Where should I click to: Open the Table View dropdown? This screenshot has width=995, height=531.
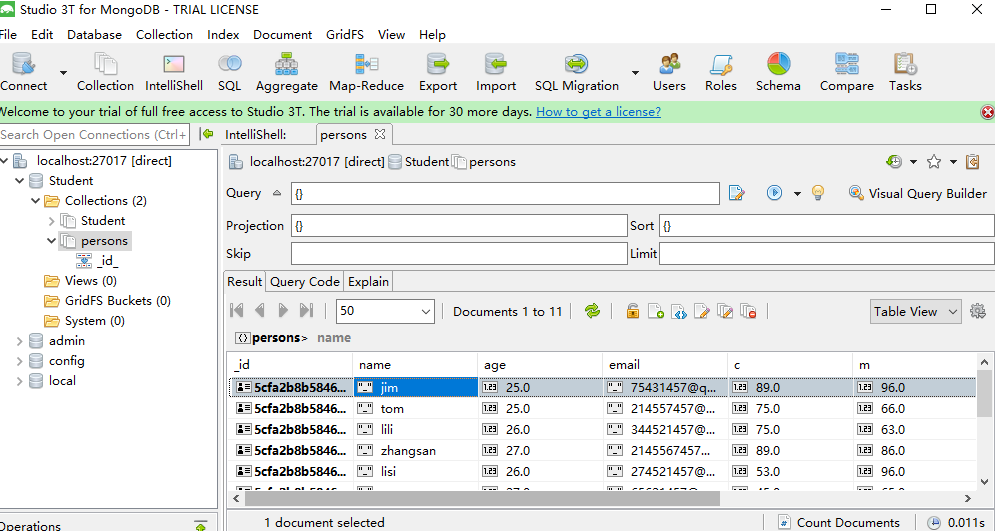click(916, 311)
